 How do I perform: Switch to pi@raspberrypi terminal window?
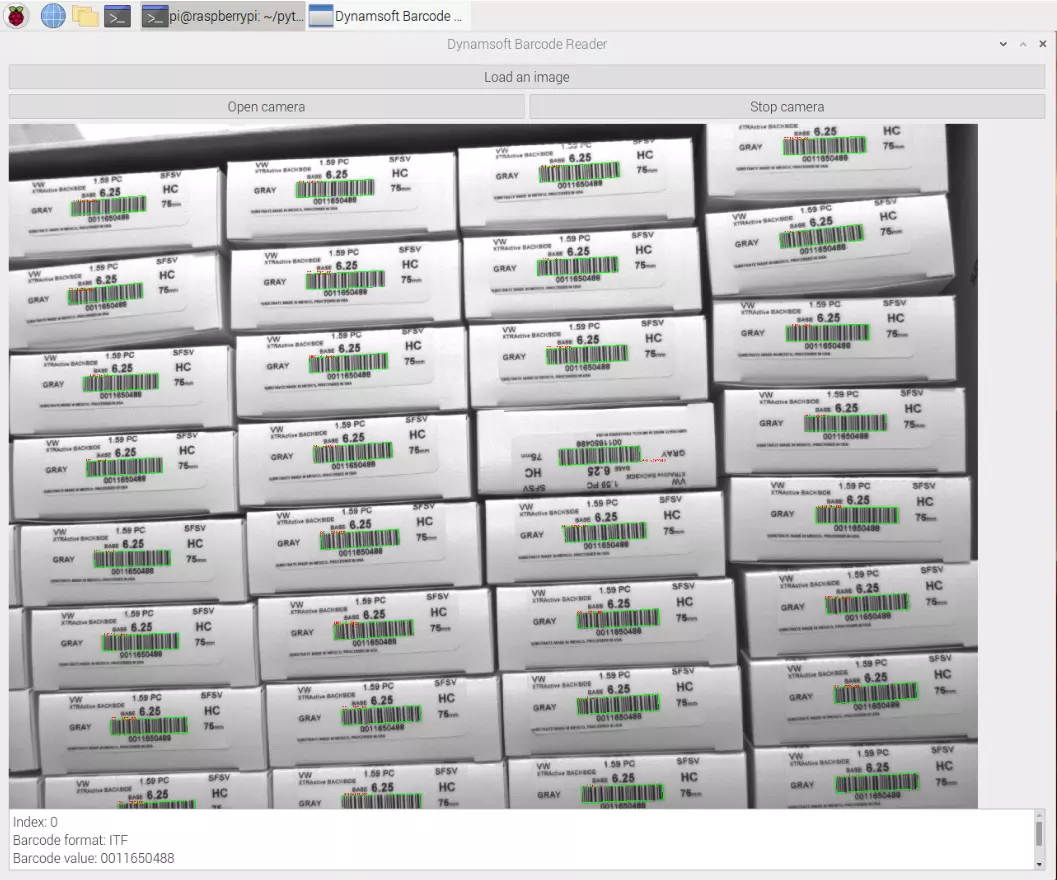223,16
